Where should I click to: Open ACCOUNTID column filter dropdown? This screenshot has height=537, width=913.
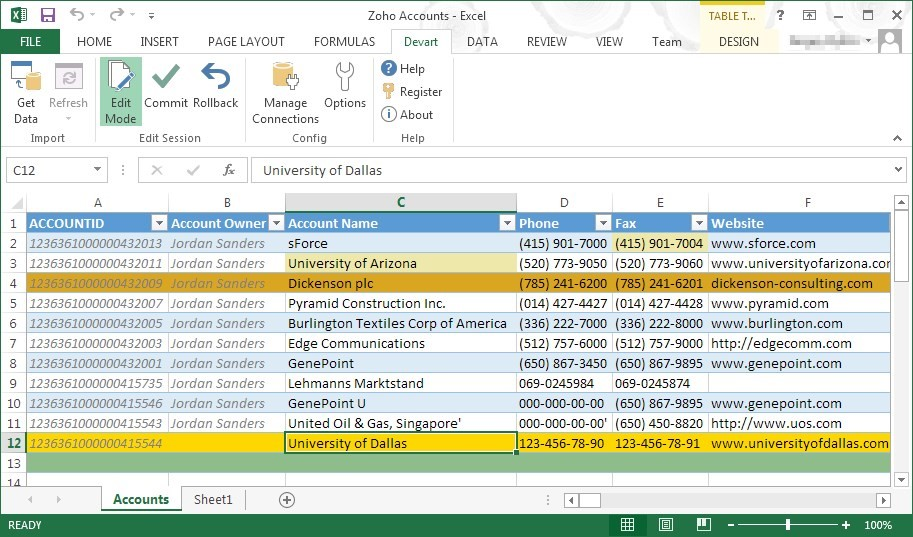coord(159,223)
